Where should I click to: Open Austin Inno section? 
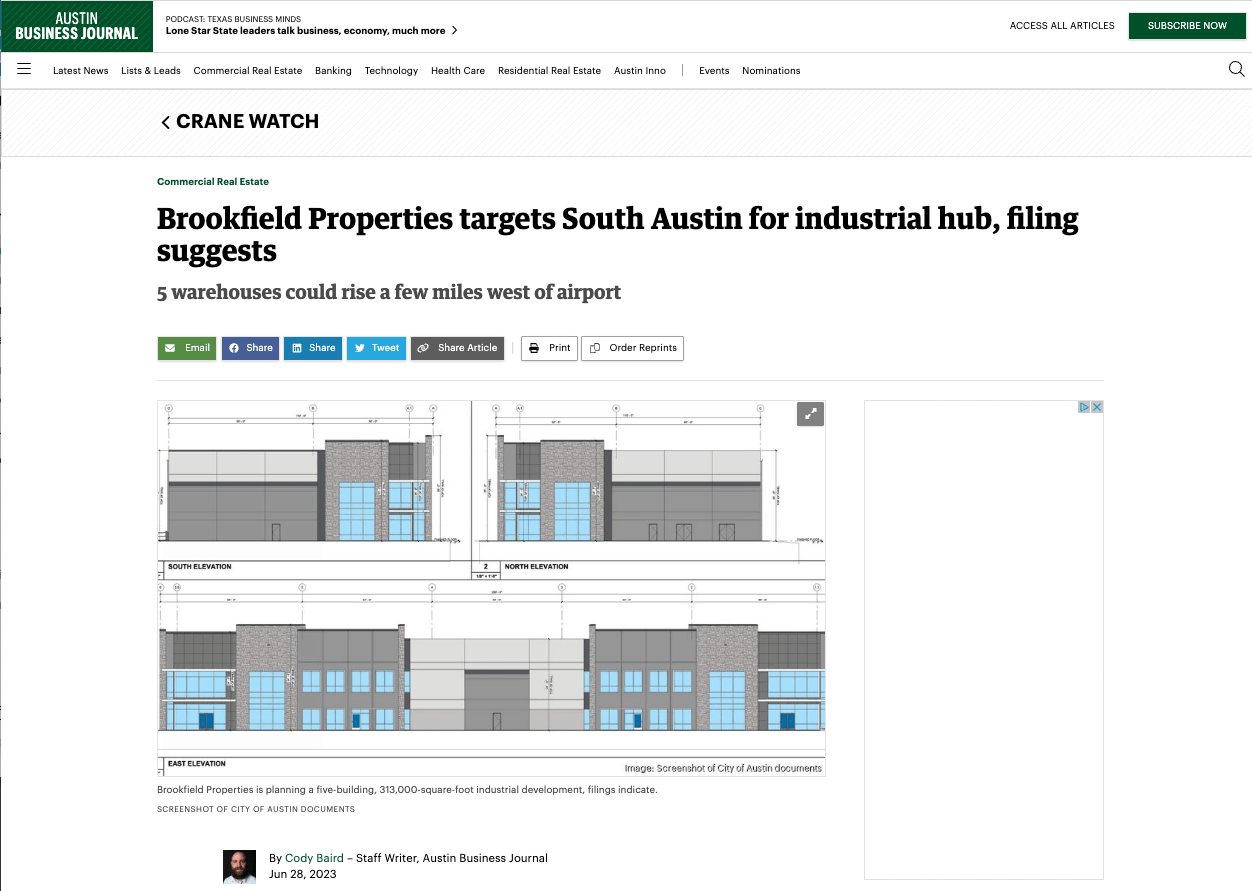tap(640, 71)
